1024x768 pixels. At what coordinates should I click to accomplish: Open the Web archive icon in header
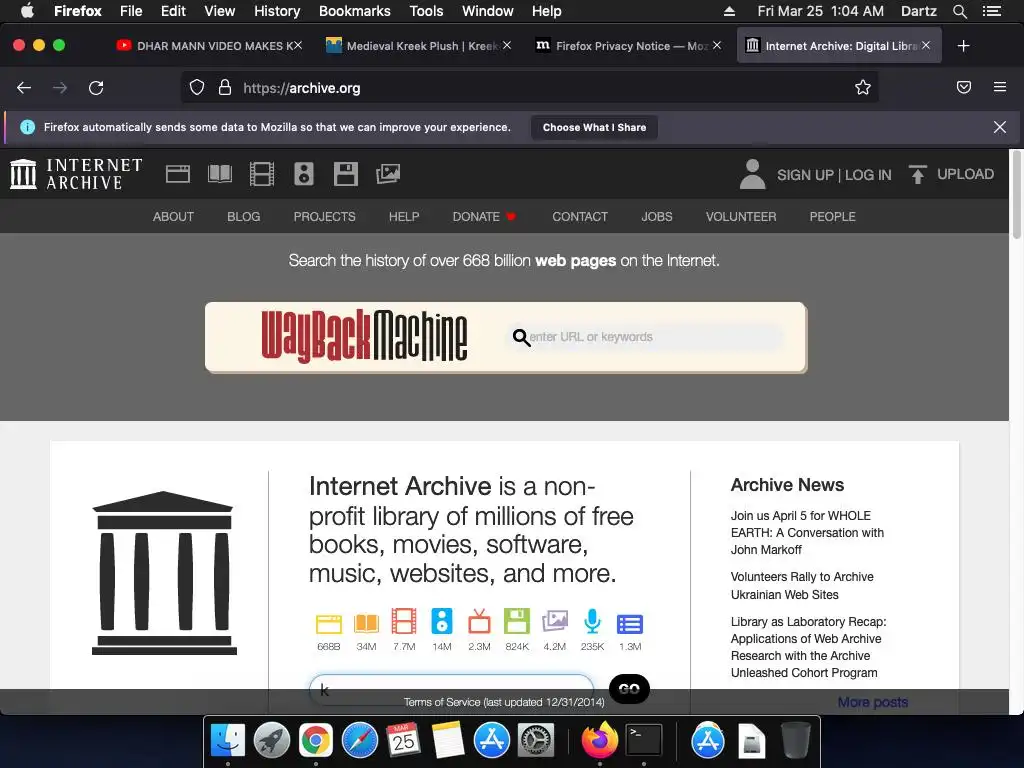point(178,174)
